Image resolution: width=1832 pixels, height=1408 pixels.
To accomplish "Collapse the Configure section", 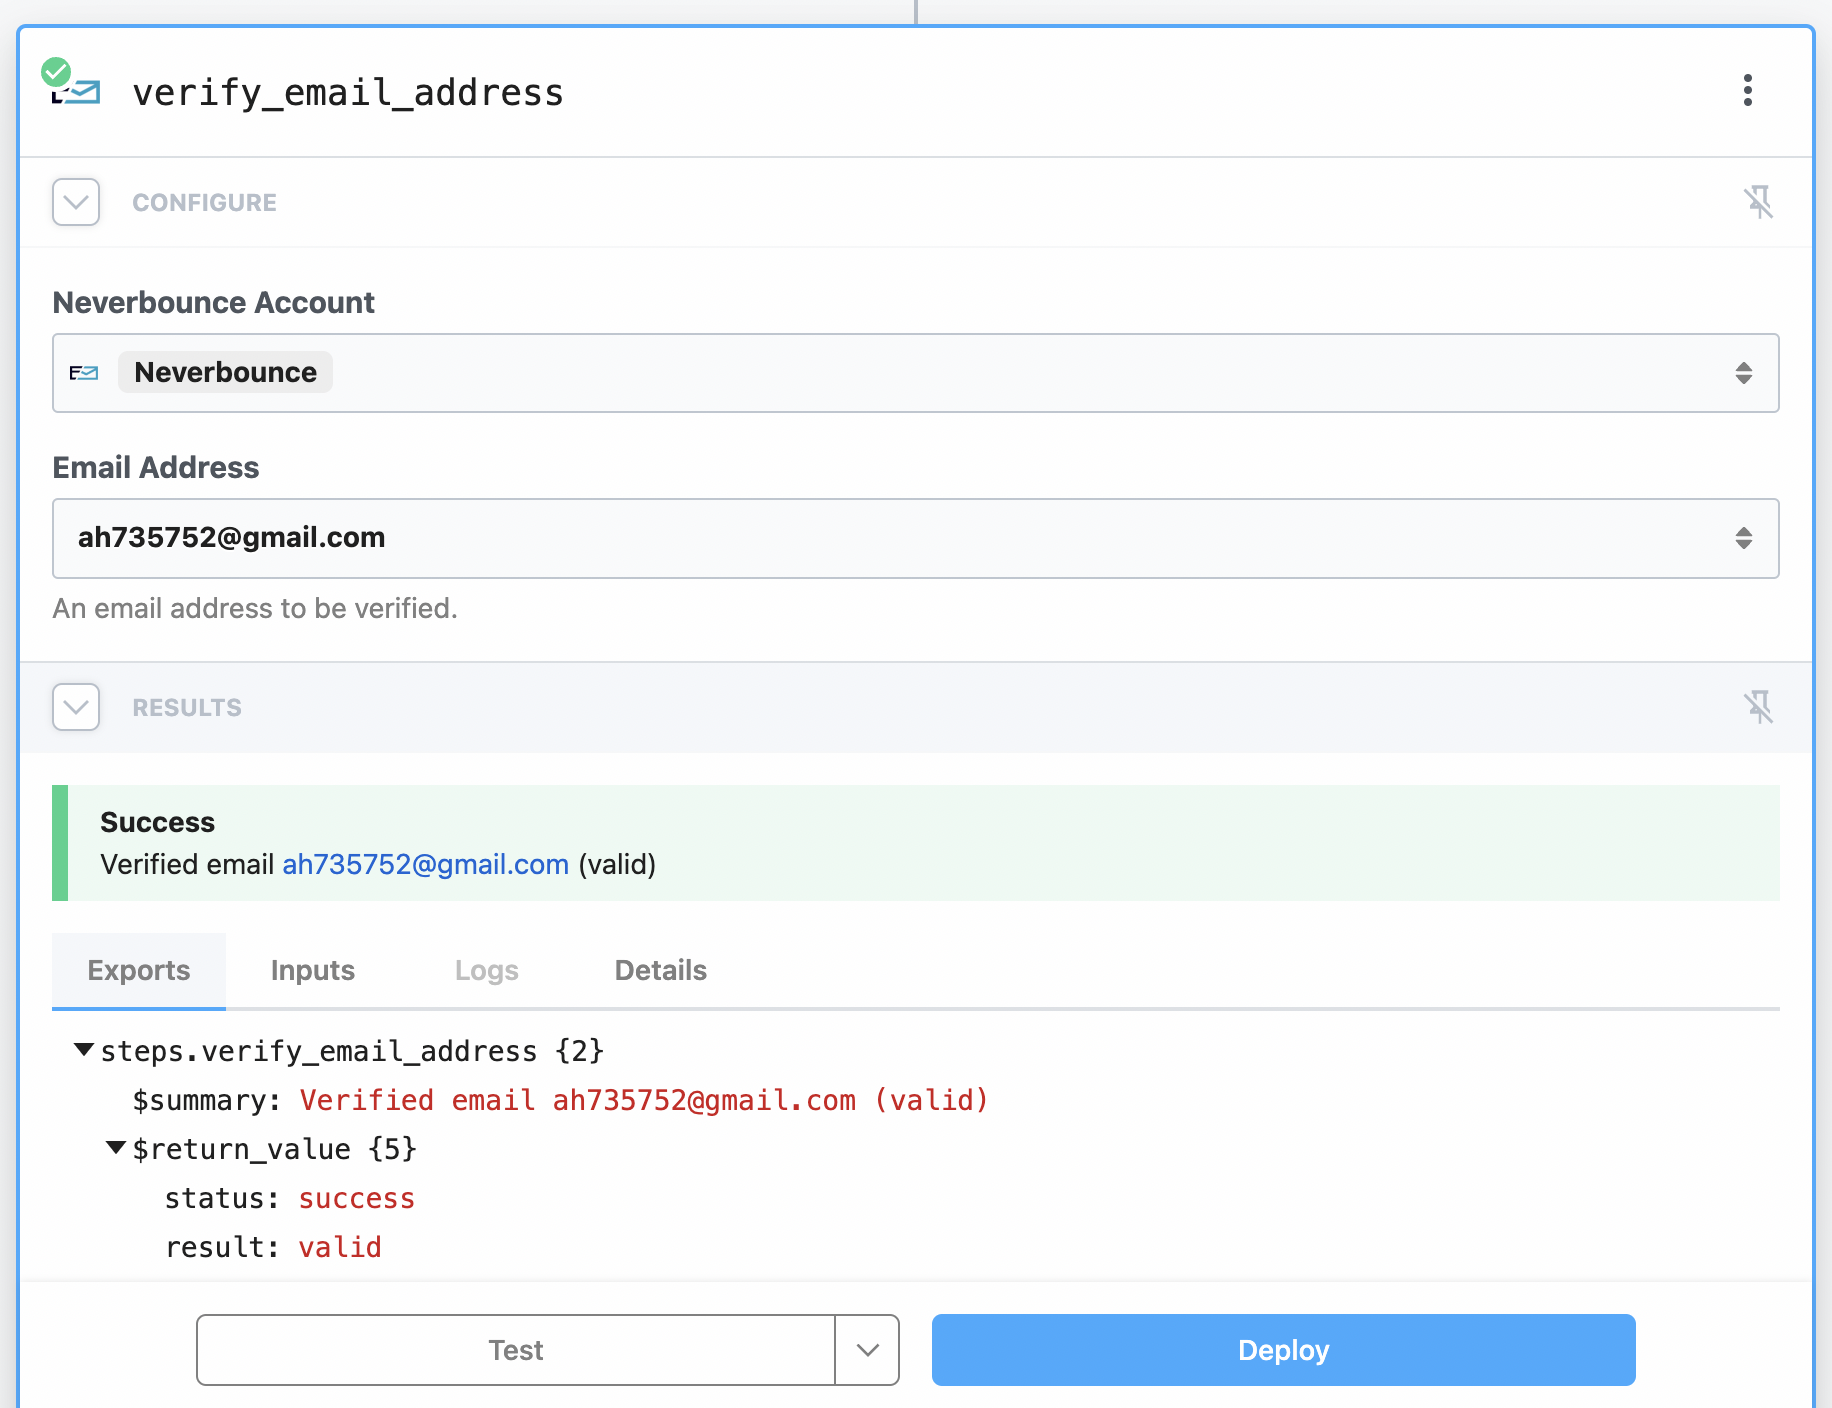I will tap(75, 202).
